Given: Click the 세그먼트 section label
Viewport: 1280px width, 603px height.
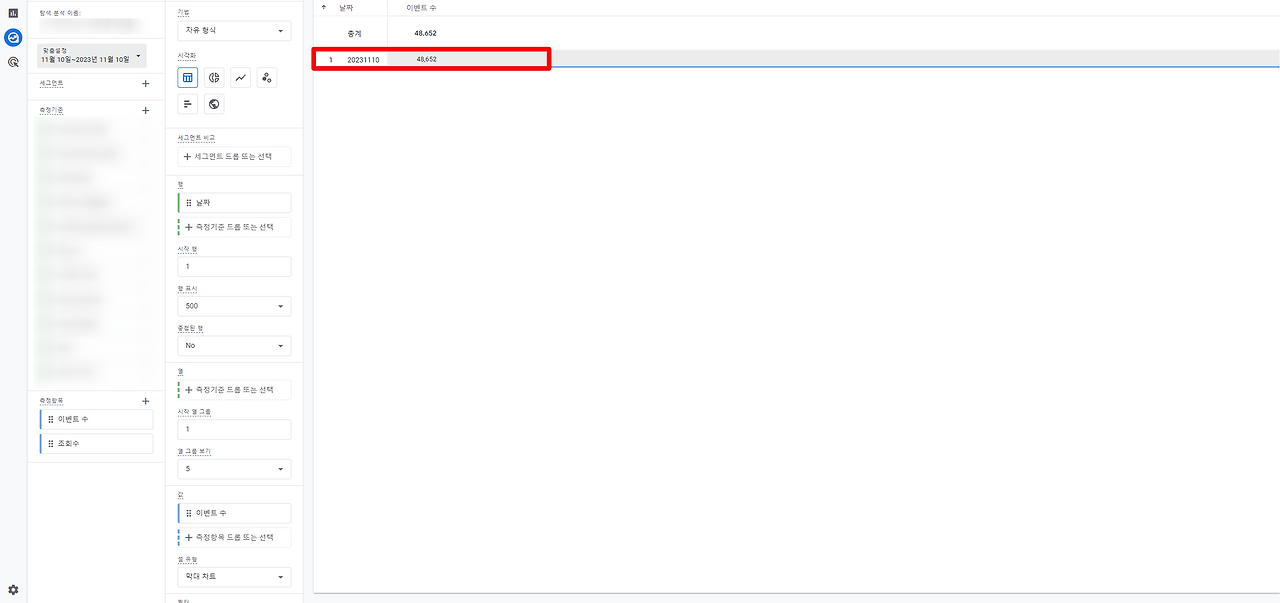Looking at the screenshot, I should [51, 84].
